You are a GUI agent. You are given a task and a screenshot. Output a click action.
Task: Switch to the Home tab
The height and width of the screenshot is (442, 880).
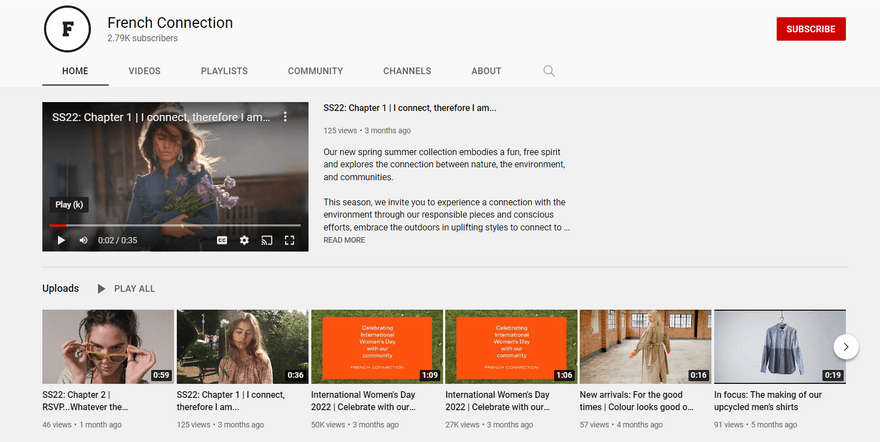coord(75,71)
